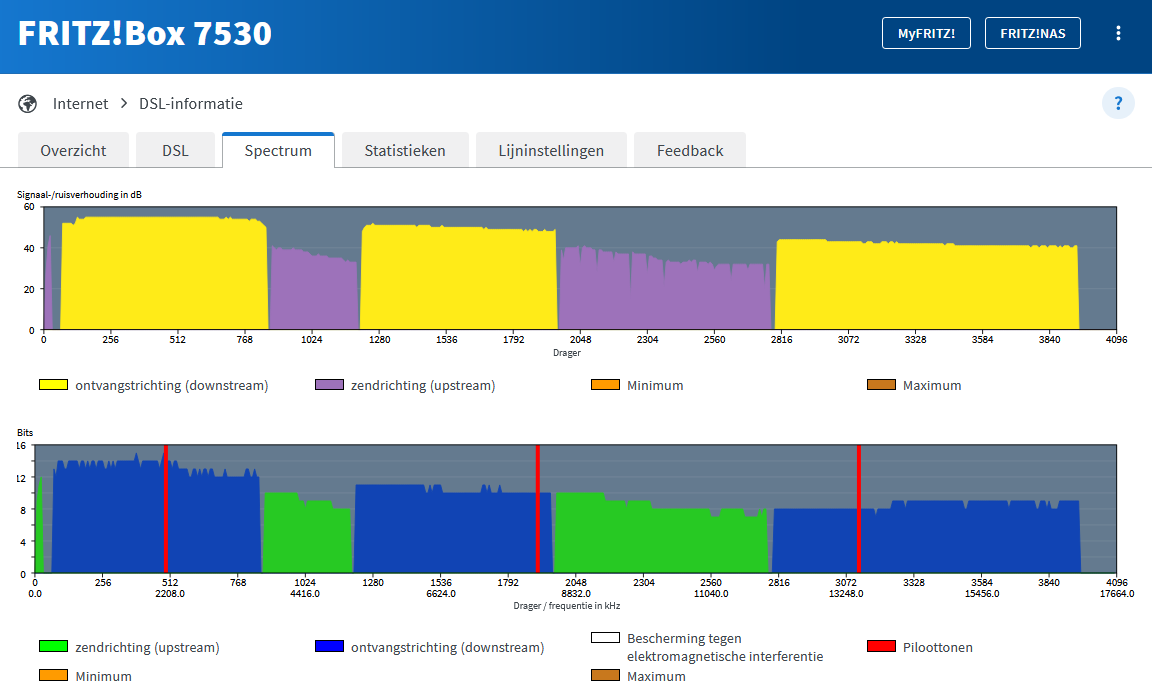Go to the Lijninstellingen tab
Screen dimensions: 1152x698
click(x=551, y=151)
